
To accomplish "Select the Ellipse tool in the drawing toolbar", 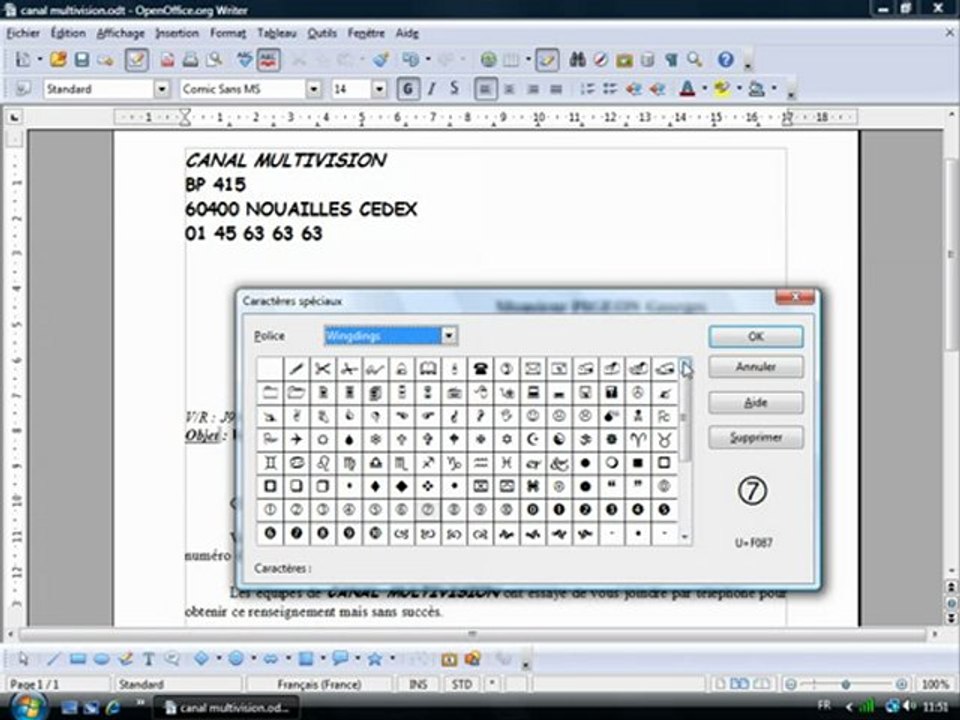I will [102, 659].
